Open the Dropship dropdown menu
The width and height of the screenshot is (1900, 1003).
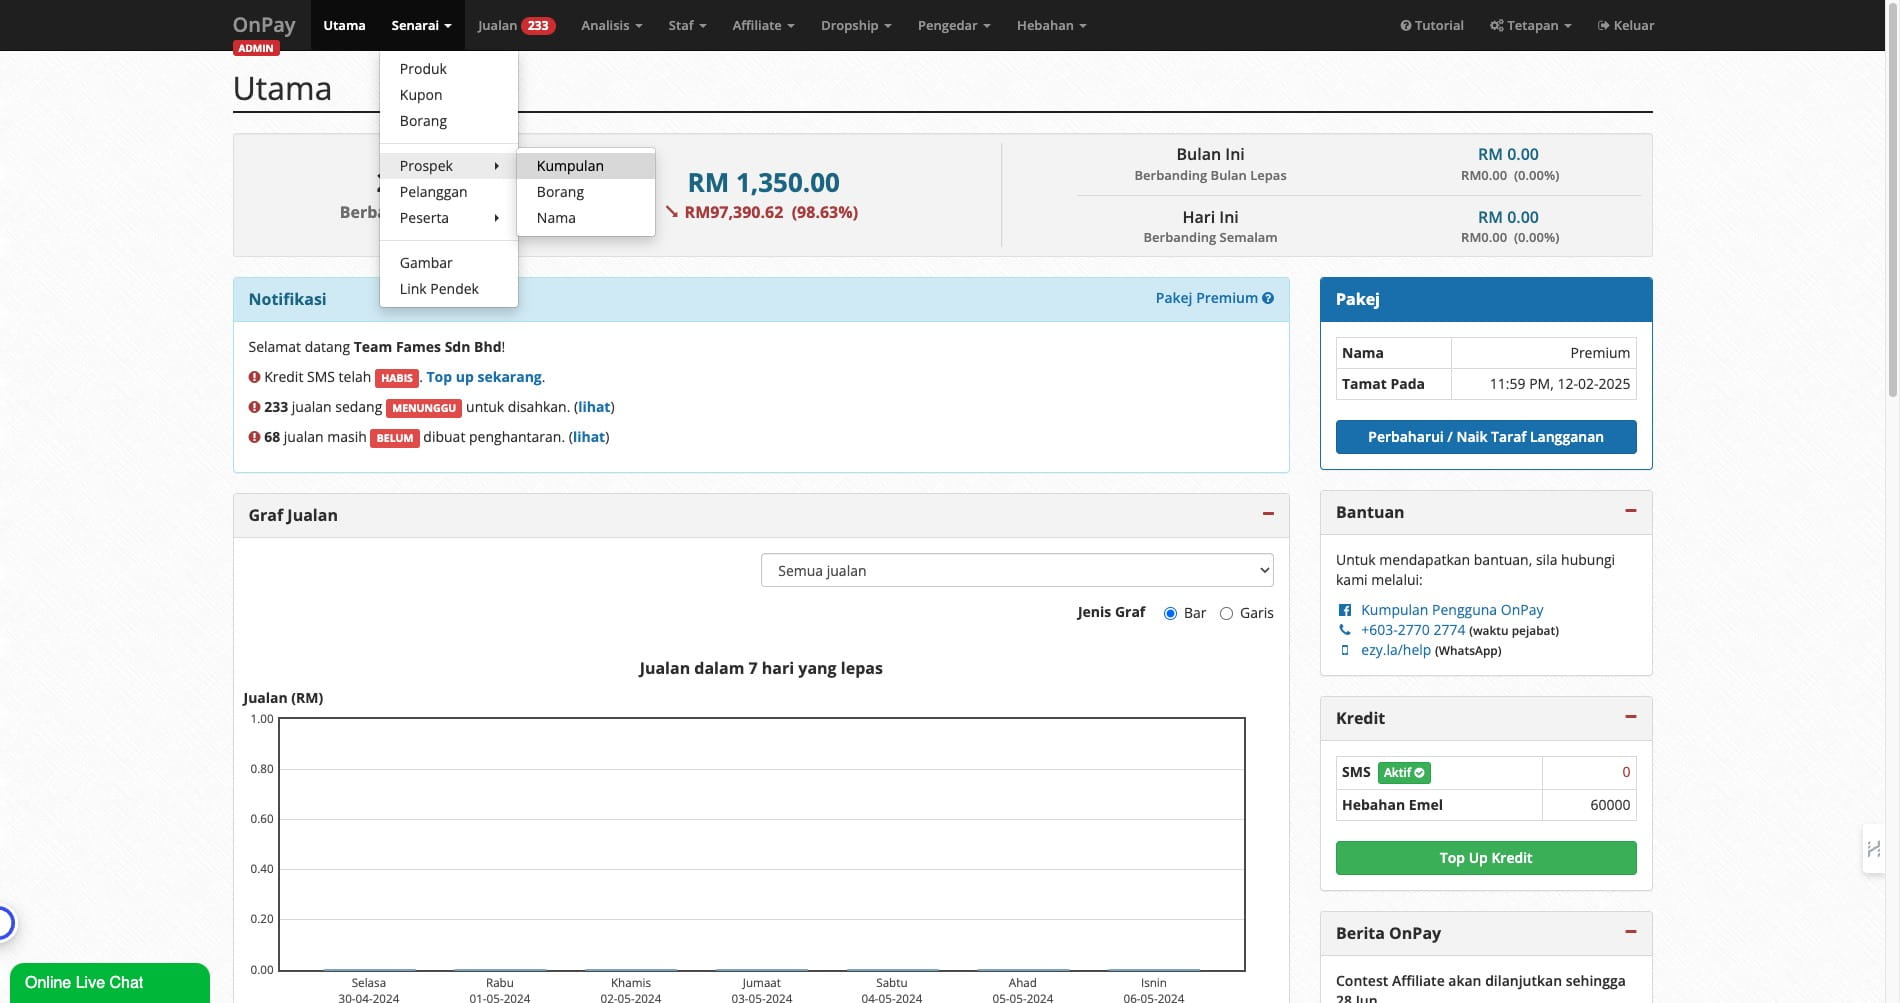point(856,25)
